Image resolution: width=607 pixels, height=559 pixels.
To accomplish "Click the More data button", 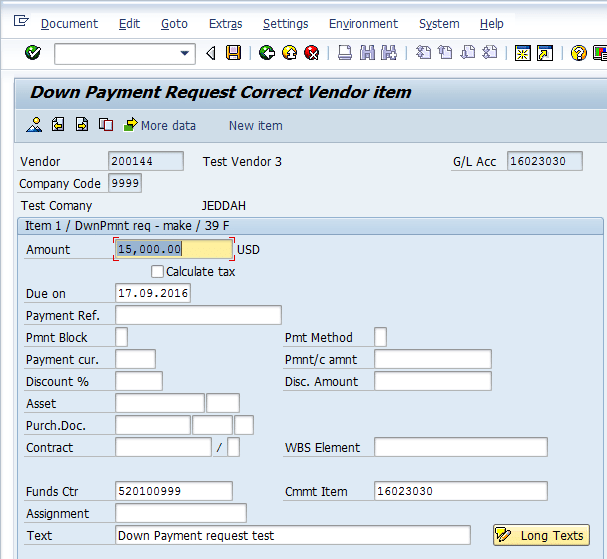I will coord(160,125).
